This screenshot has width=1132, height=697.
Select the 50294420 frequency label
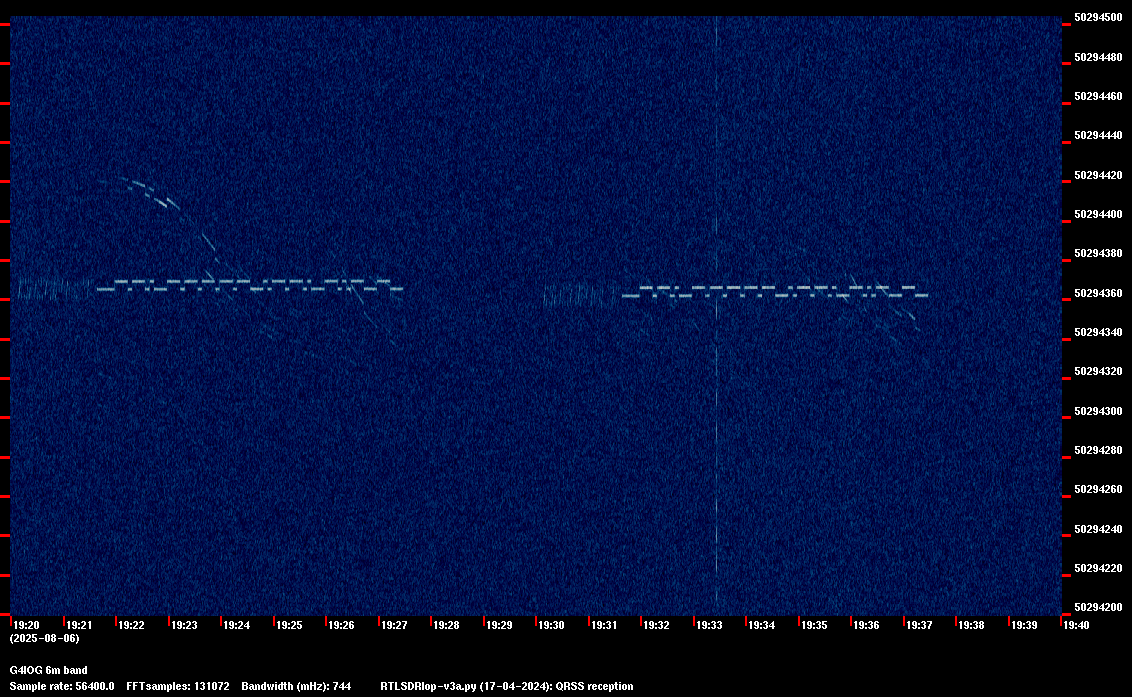pyautogui.click(x=1098, y=175)
